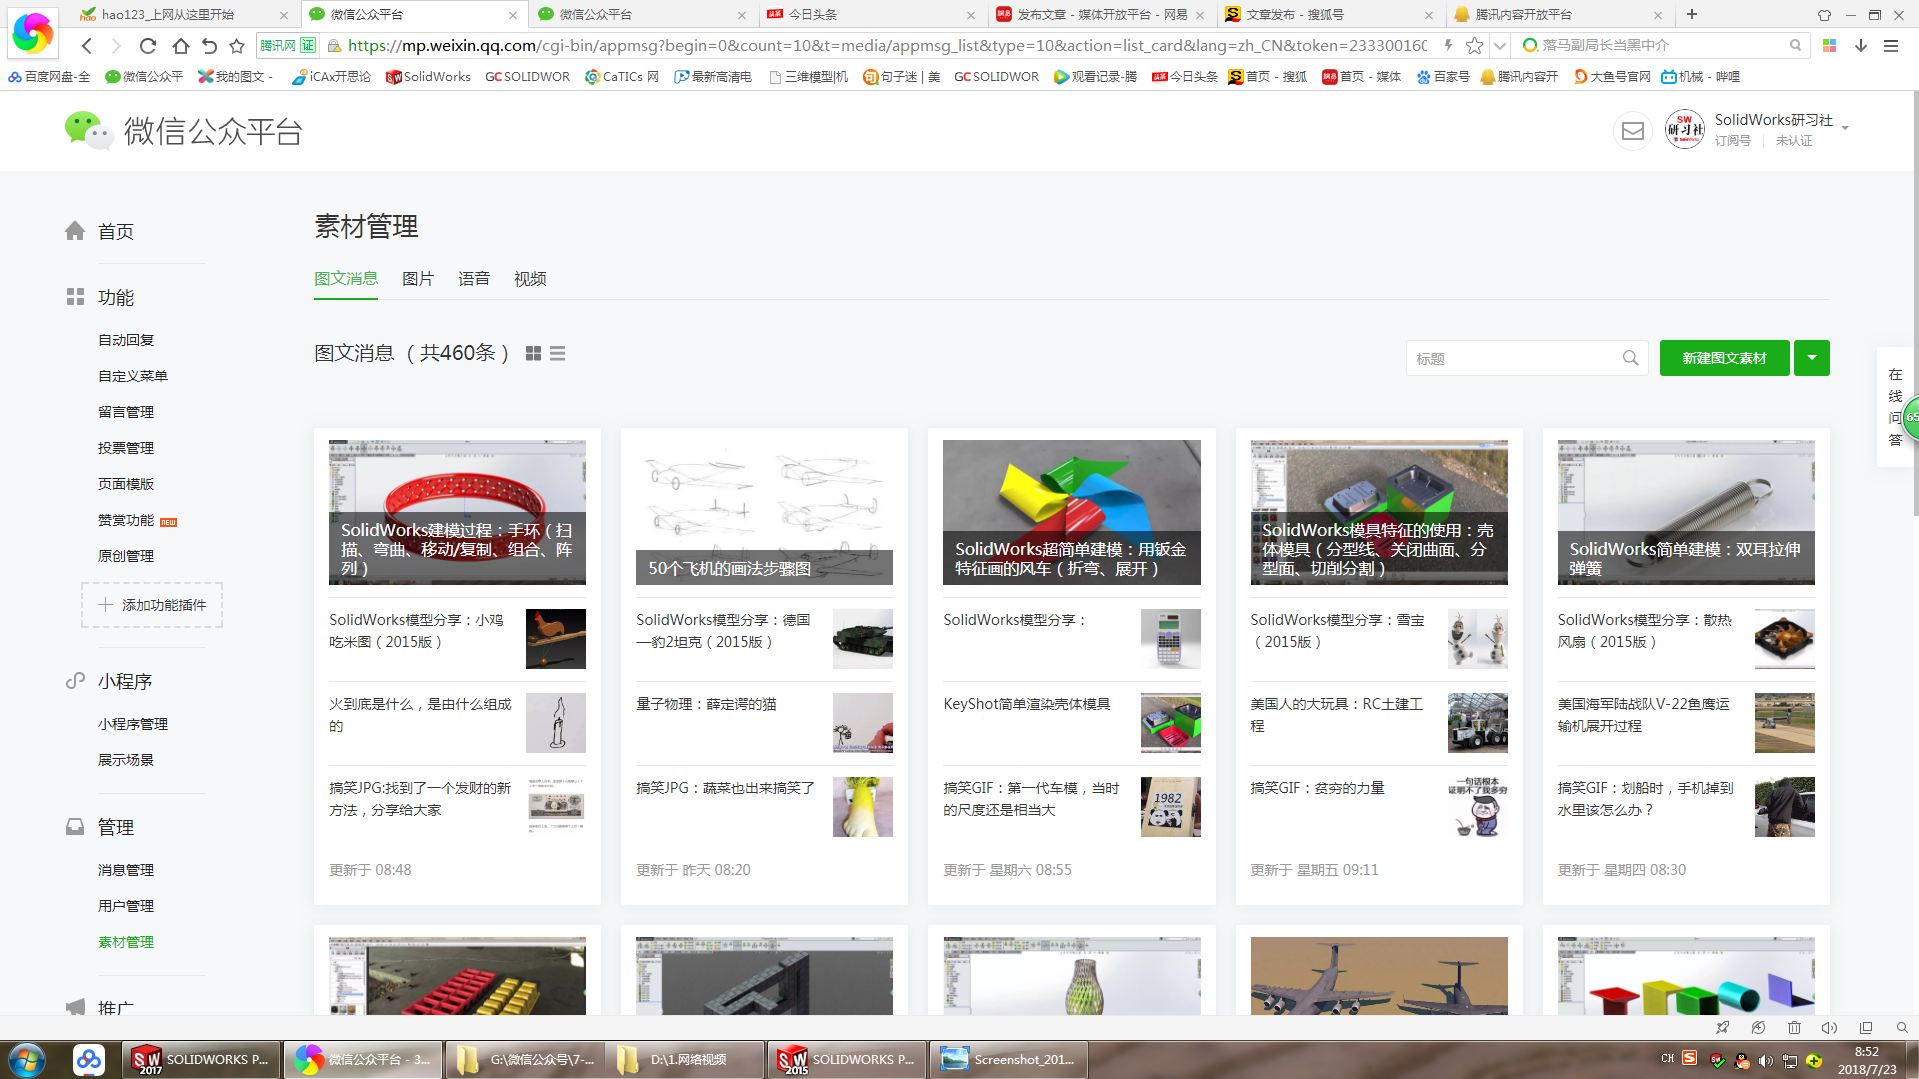Bookmark page with the star icon
Screen dimensions: 1919x1079
tap(237, 46)
